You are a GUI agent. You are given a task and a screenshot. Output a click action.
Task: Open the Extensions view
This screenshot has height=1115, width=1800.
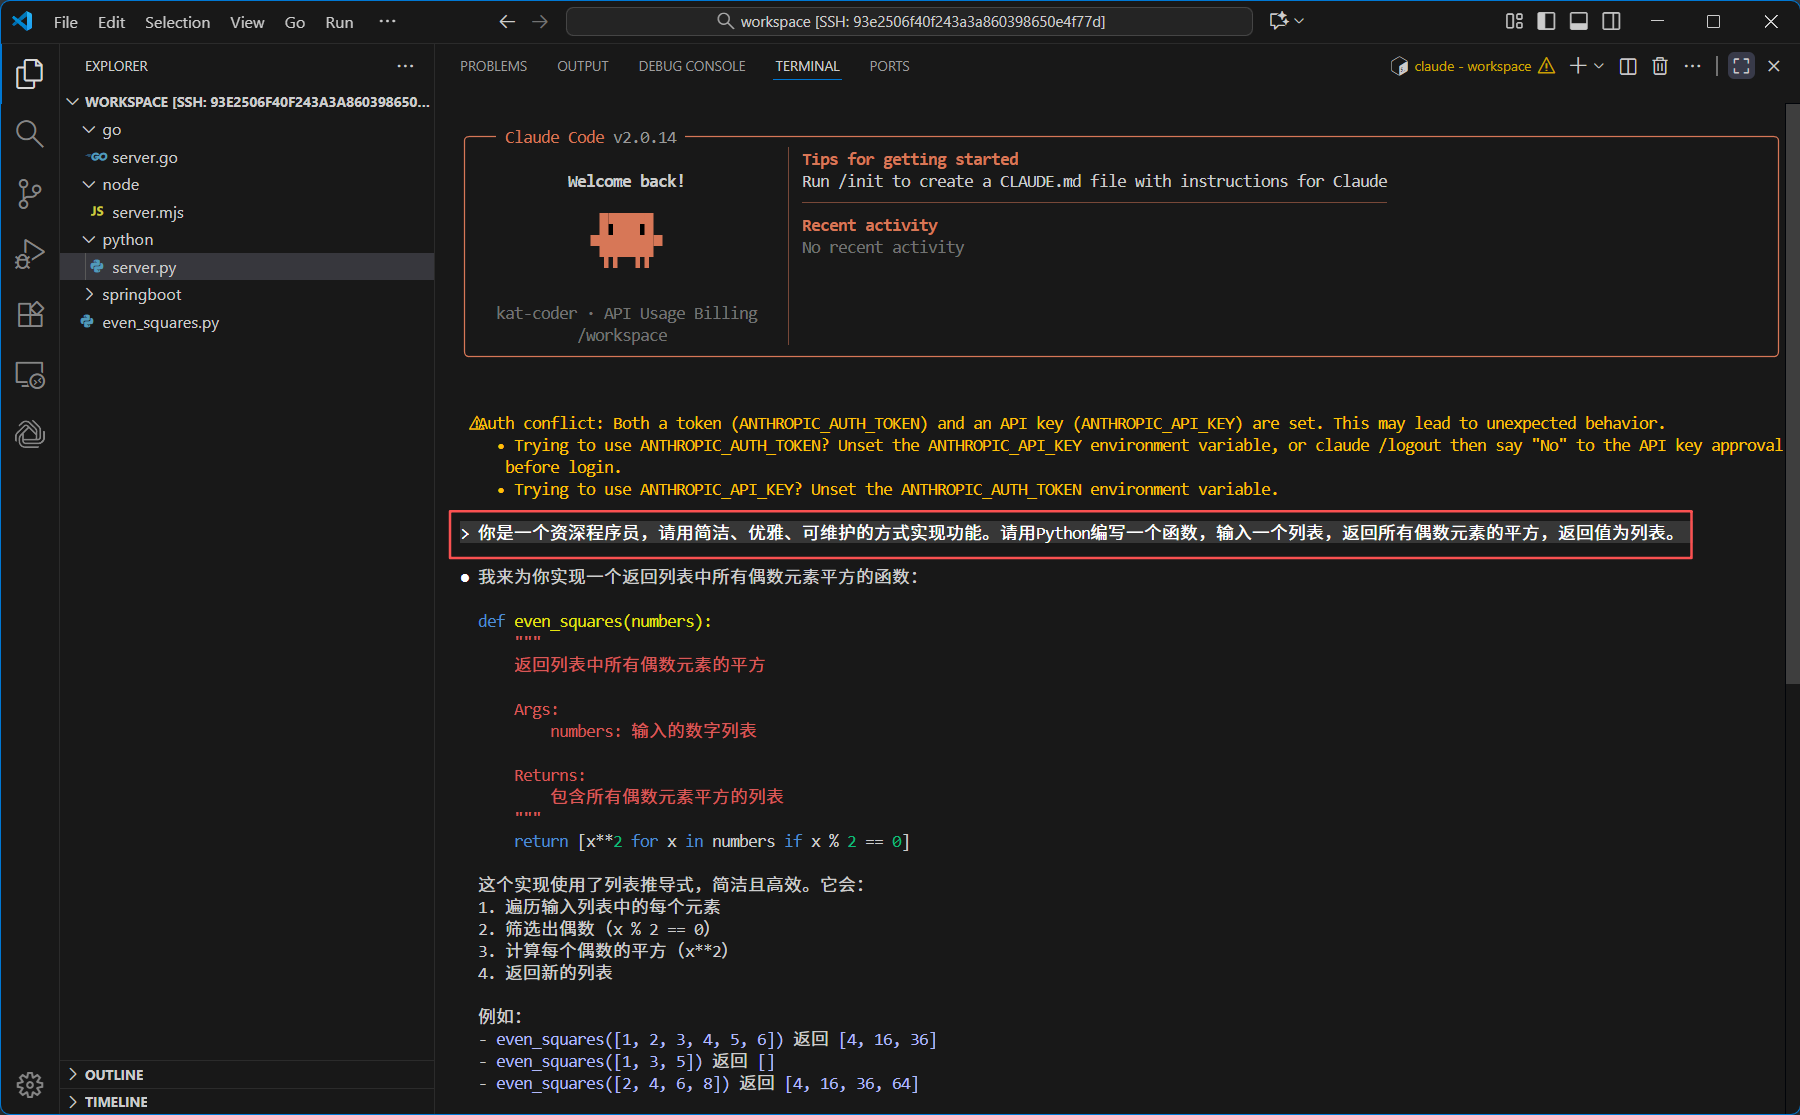tap(30, 314)
